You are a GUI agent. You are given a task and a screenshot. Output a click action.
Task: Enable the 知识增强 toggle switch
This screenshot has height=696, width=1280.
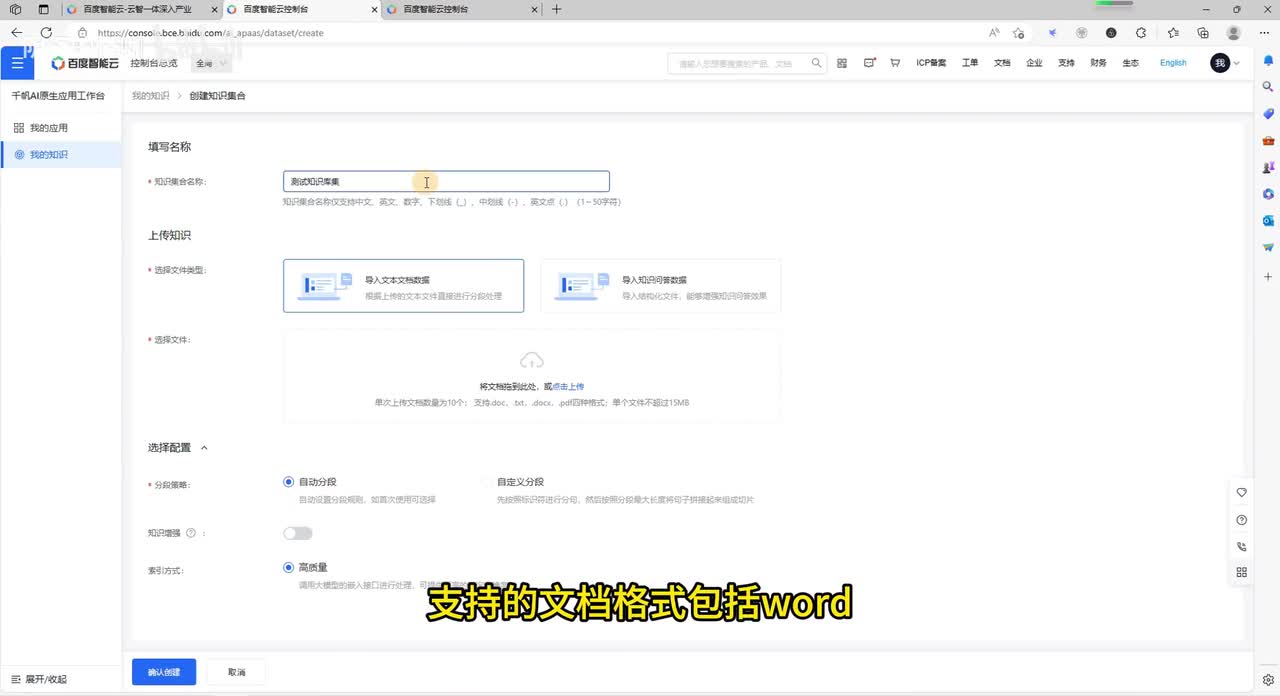298,533
